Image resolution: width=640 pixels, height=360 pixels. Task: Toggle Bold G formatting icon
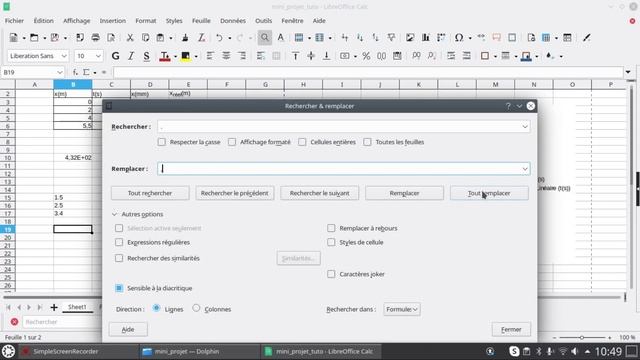[x=116, y=56]
